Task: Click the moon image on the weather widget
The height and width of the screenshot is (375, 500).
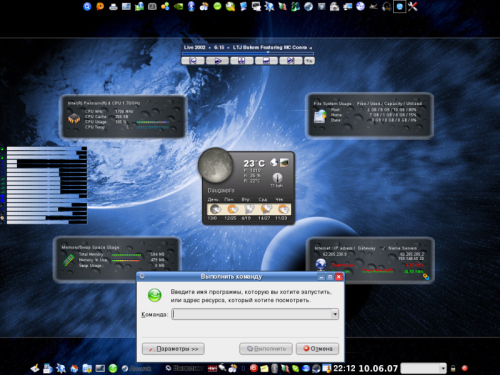Action: click(x=215, y=165)
